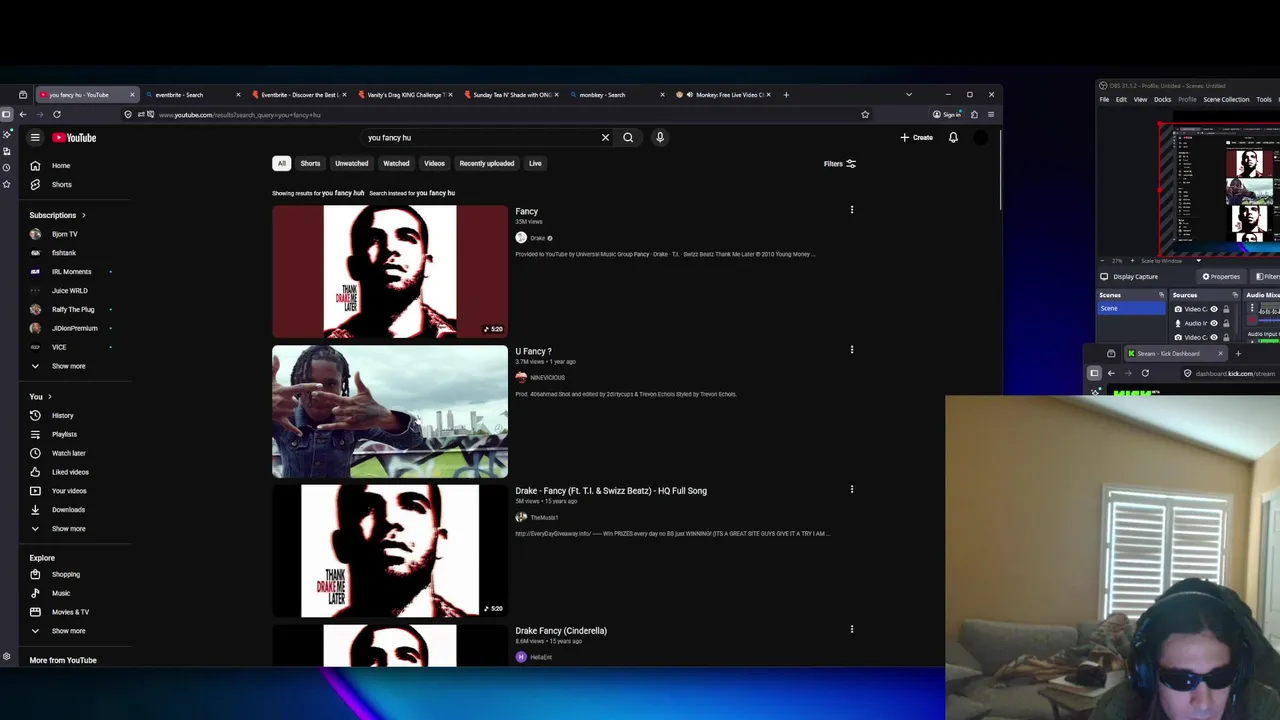Expand Show more under Subscriptions
The height and width of the screenshot is (720, 1280).
point(68,366)
